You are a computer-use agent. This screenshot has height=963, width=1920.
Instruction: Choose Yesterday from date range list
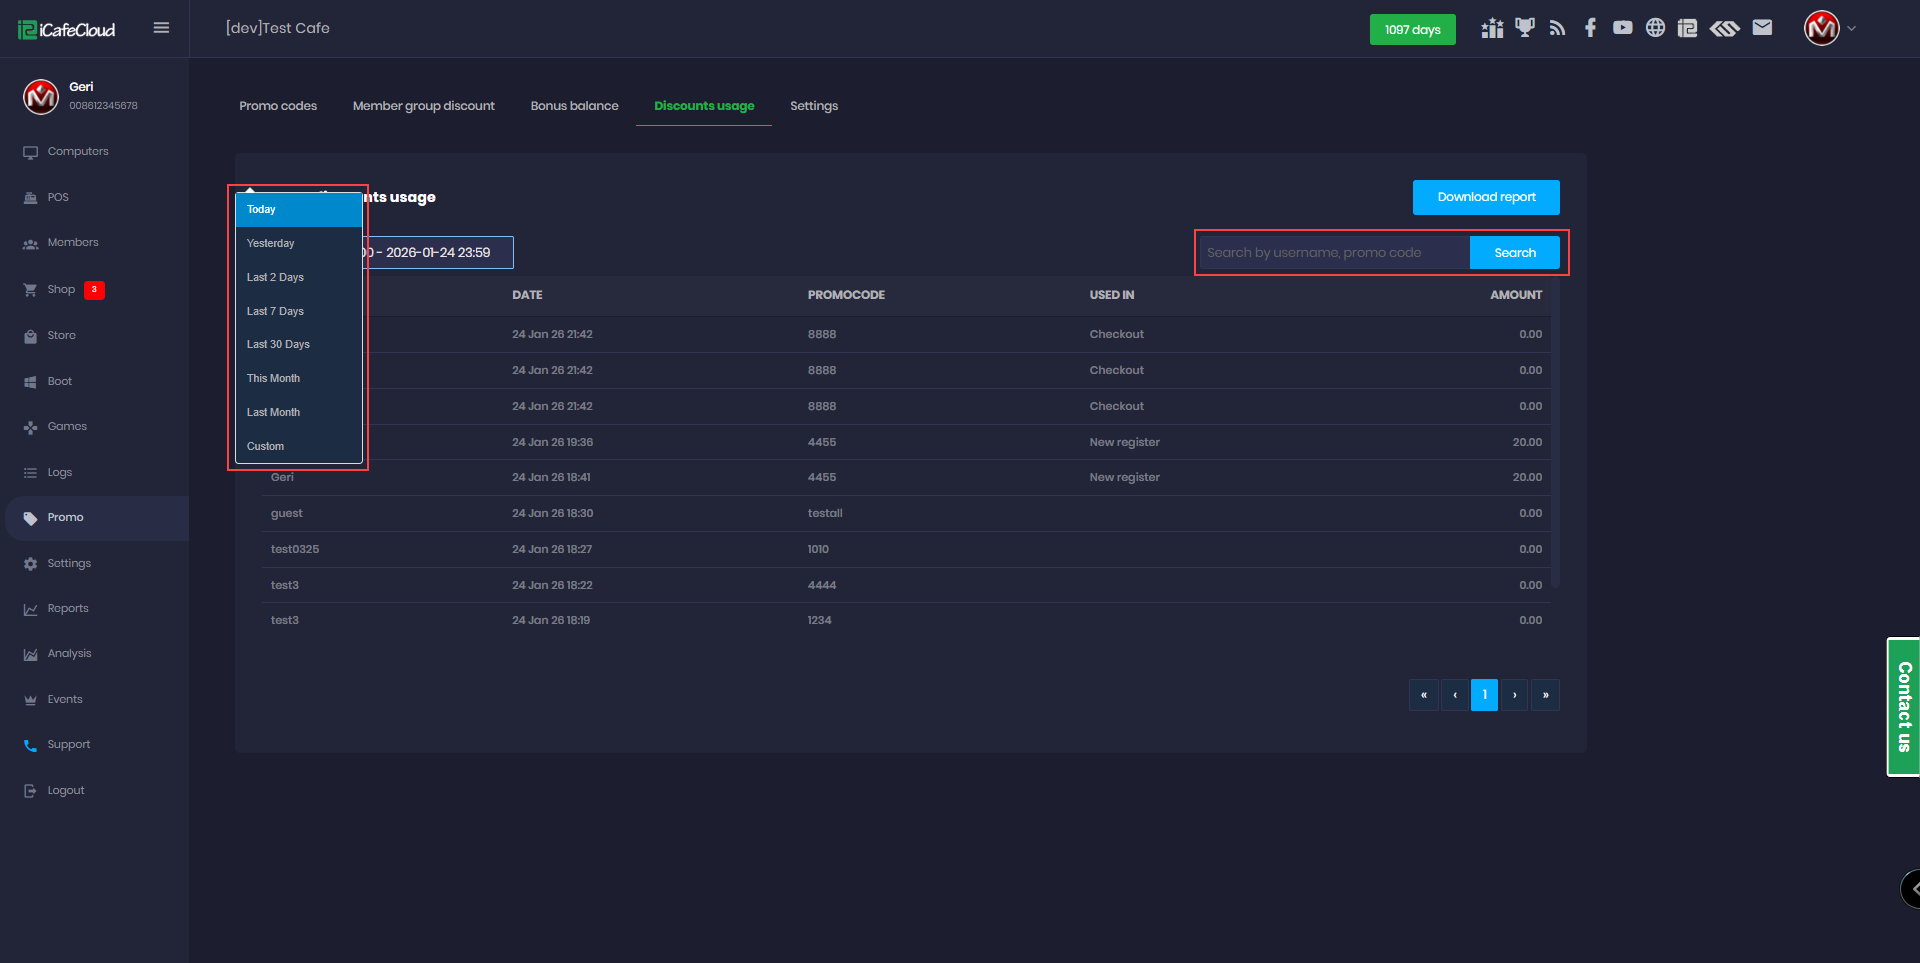pyautogui.click(x=271, y=244)
